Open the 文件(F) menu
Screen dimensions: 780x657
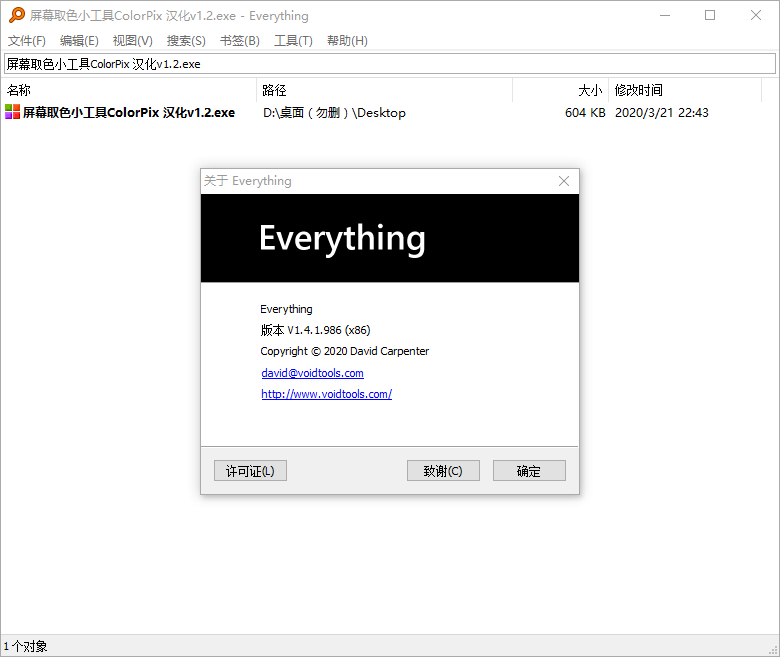(27, 40)
